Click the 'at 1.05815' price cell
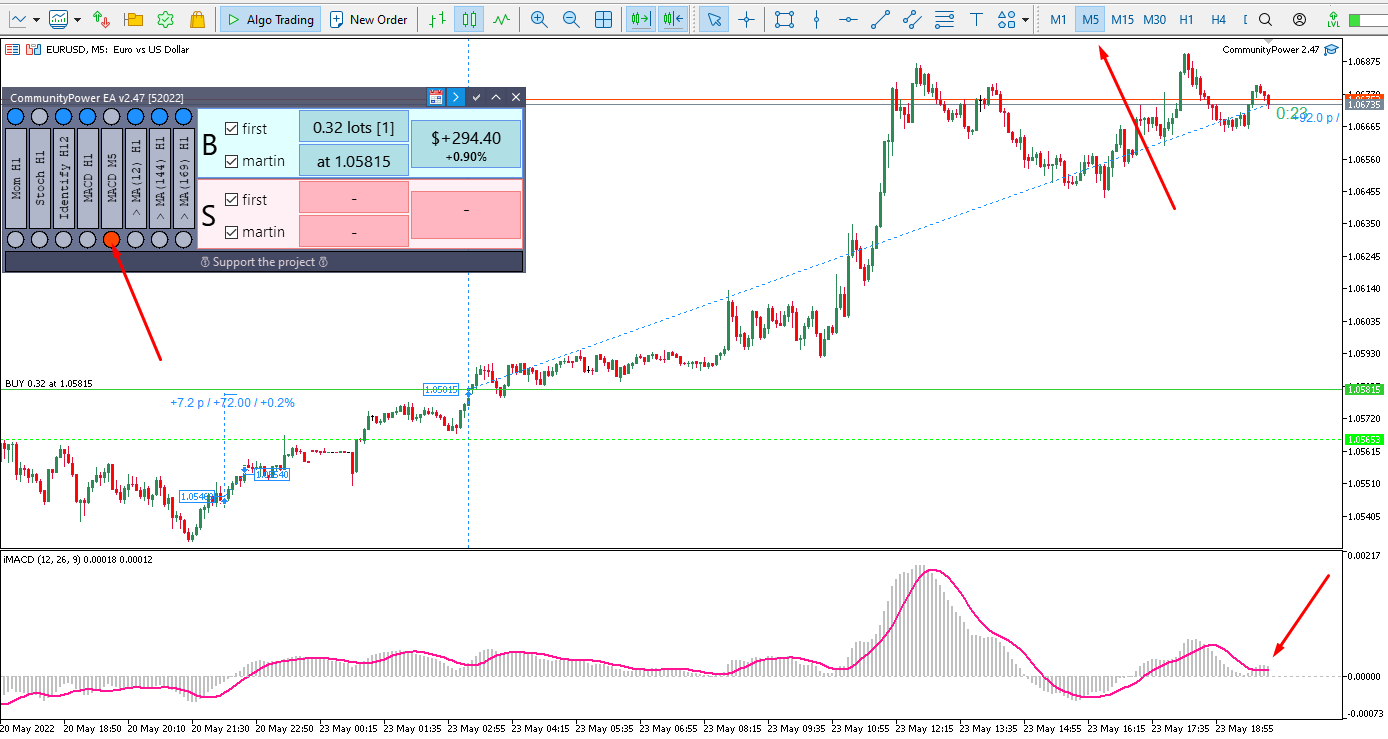The height and width of the screenshot is (739, 1388). (x=354, y=160)
